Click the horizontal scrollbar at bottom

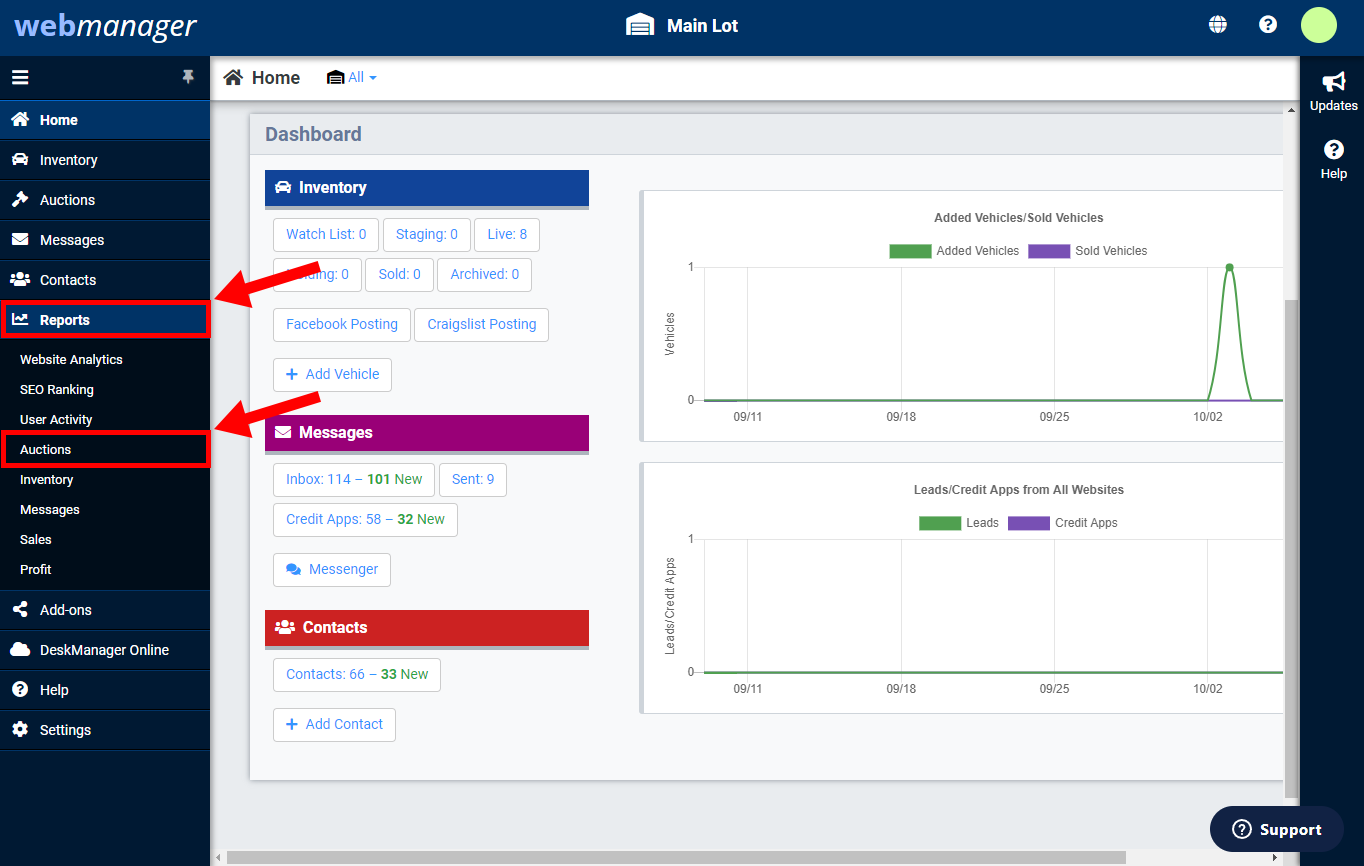676,857
